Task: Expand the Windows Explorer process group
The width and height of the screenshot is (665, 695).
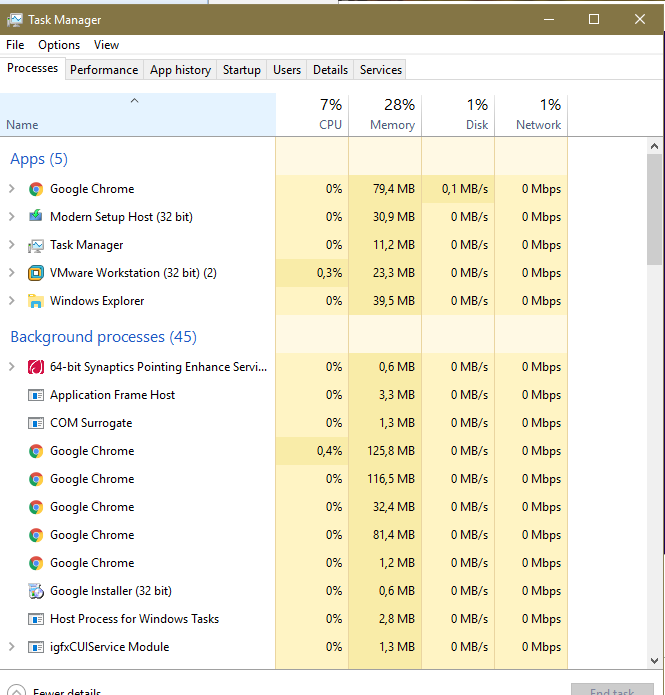Action: pos(12,301)
